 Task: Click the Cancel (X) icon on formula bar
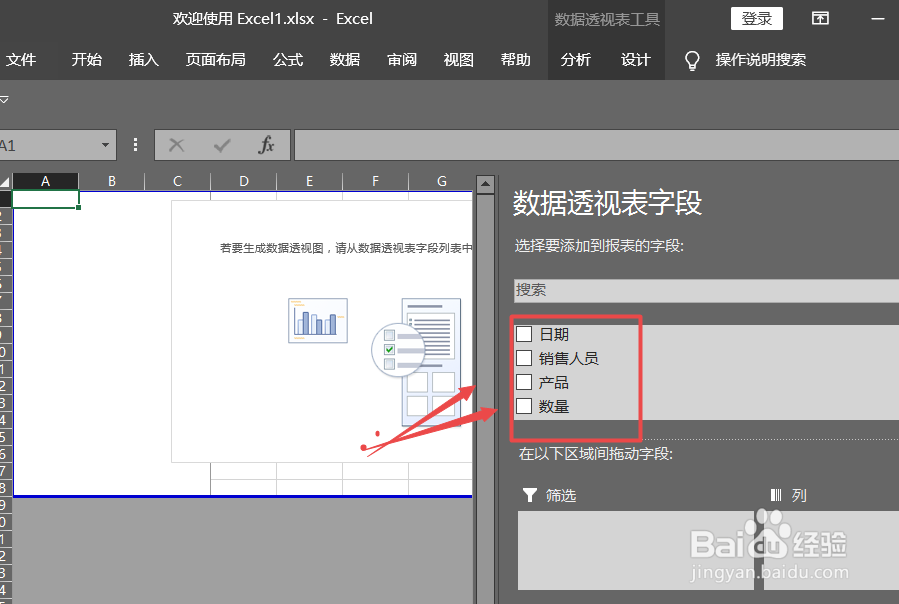pos(177,145)
